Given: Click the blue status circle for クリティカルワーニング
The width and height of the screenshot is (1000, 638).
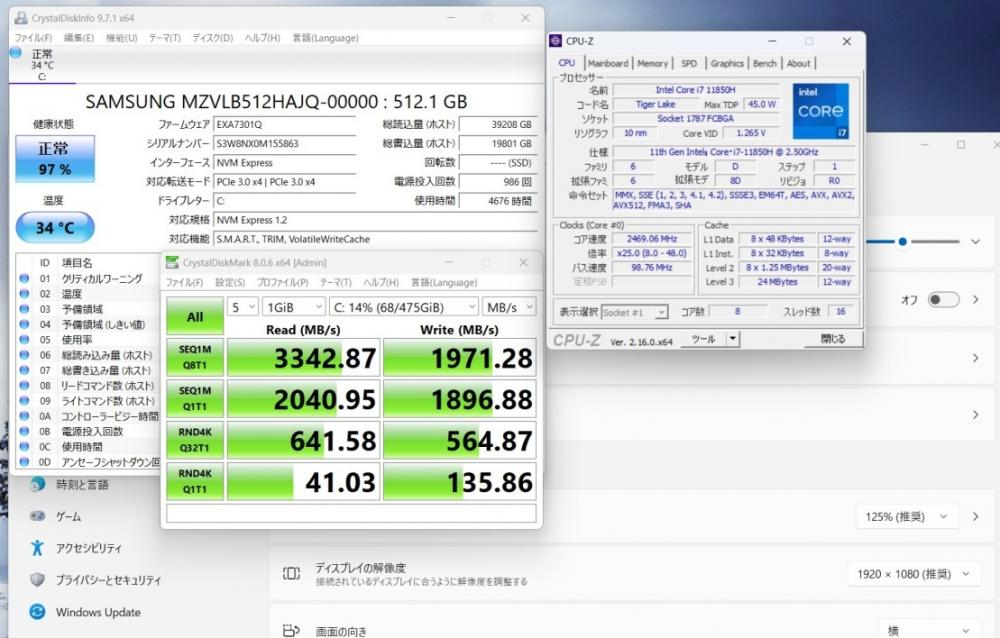Looking at the screenshot, I should 25,277.
